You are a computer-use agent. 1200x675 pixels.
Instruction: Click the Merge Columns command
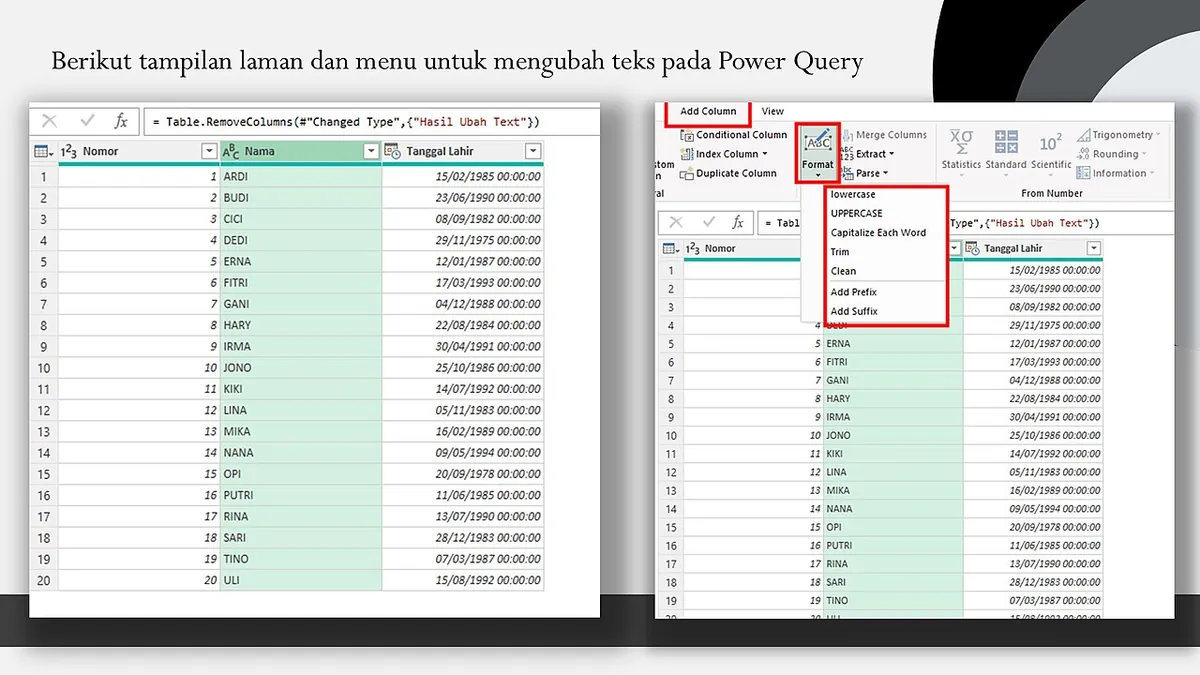pyautogui.click(x=883, y=135)
